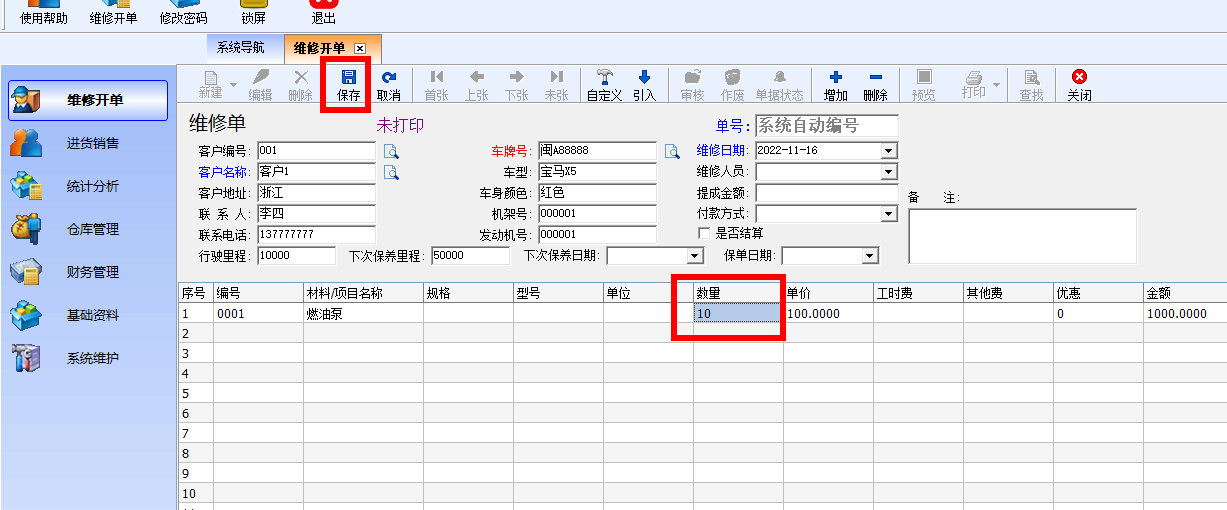Toggle the 是否结算 checkbox
This screenshot has width=1227, height=510.
[x=704, y=233]
